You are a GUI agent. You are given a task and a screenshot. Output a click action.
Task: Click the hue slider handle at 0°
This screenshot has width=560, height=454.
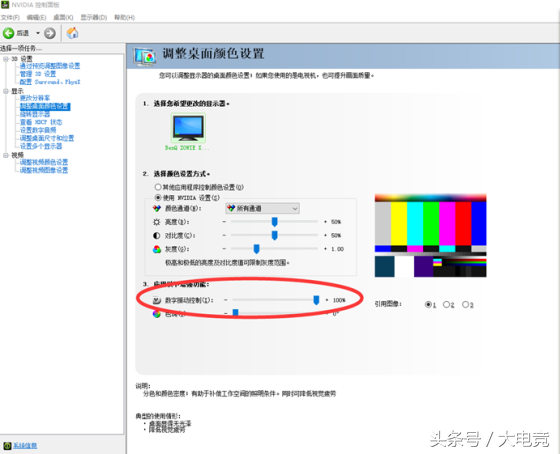click(x=235, y=313)
